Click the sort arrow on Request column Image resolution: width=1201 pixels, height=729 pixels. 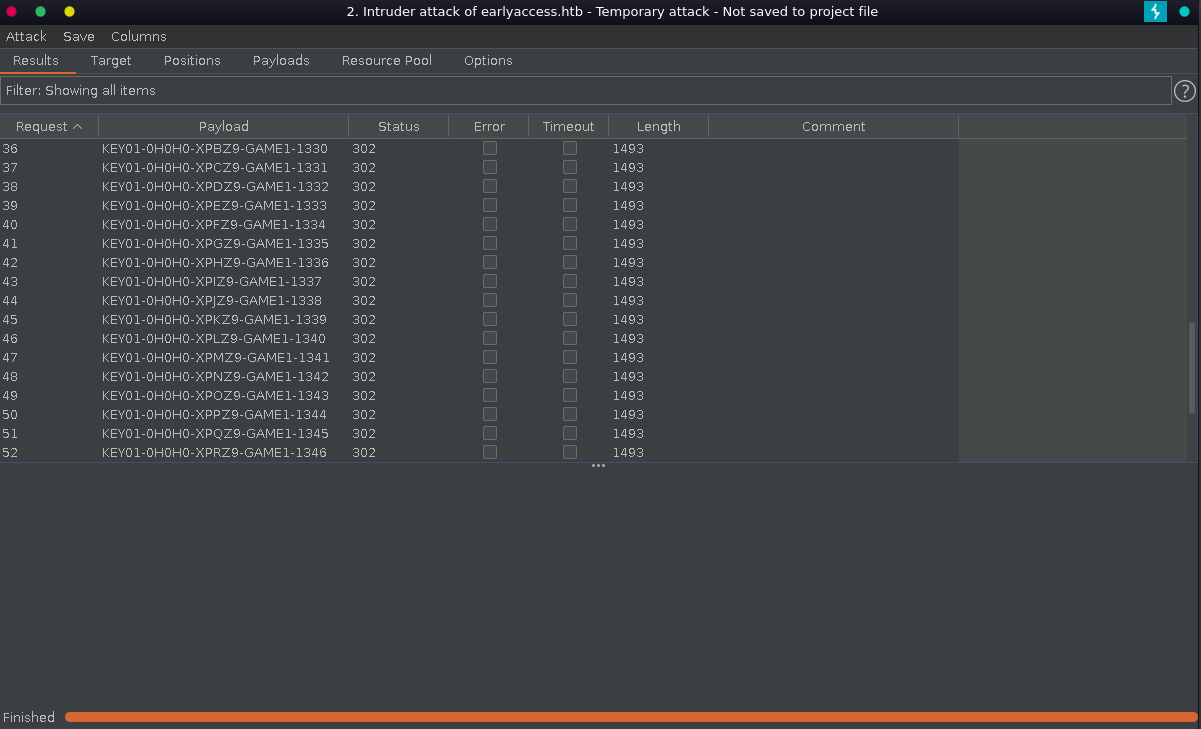78,127
